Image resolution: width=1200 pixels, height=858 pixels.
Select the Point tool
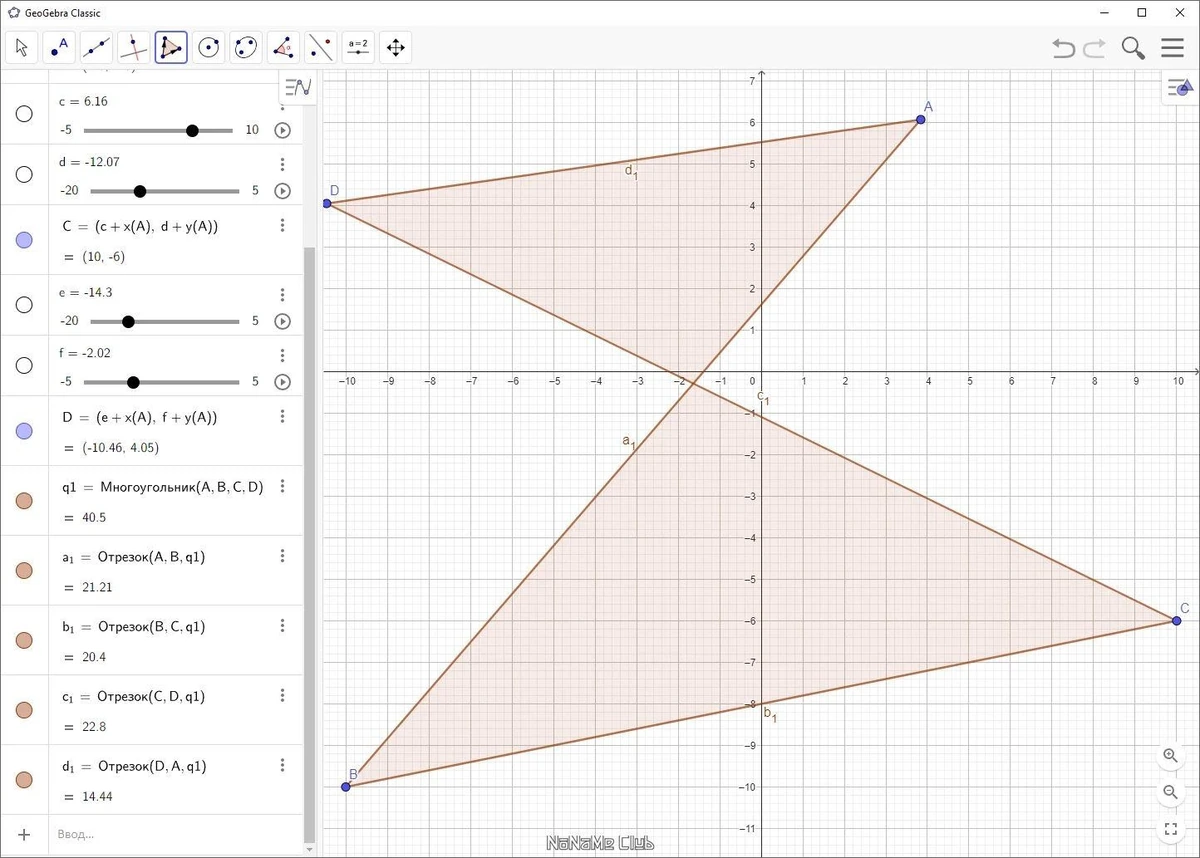tap(59, 47)
